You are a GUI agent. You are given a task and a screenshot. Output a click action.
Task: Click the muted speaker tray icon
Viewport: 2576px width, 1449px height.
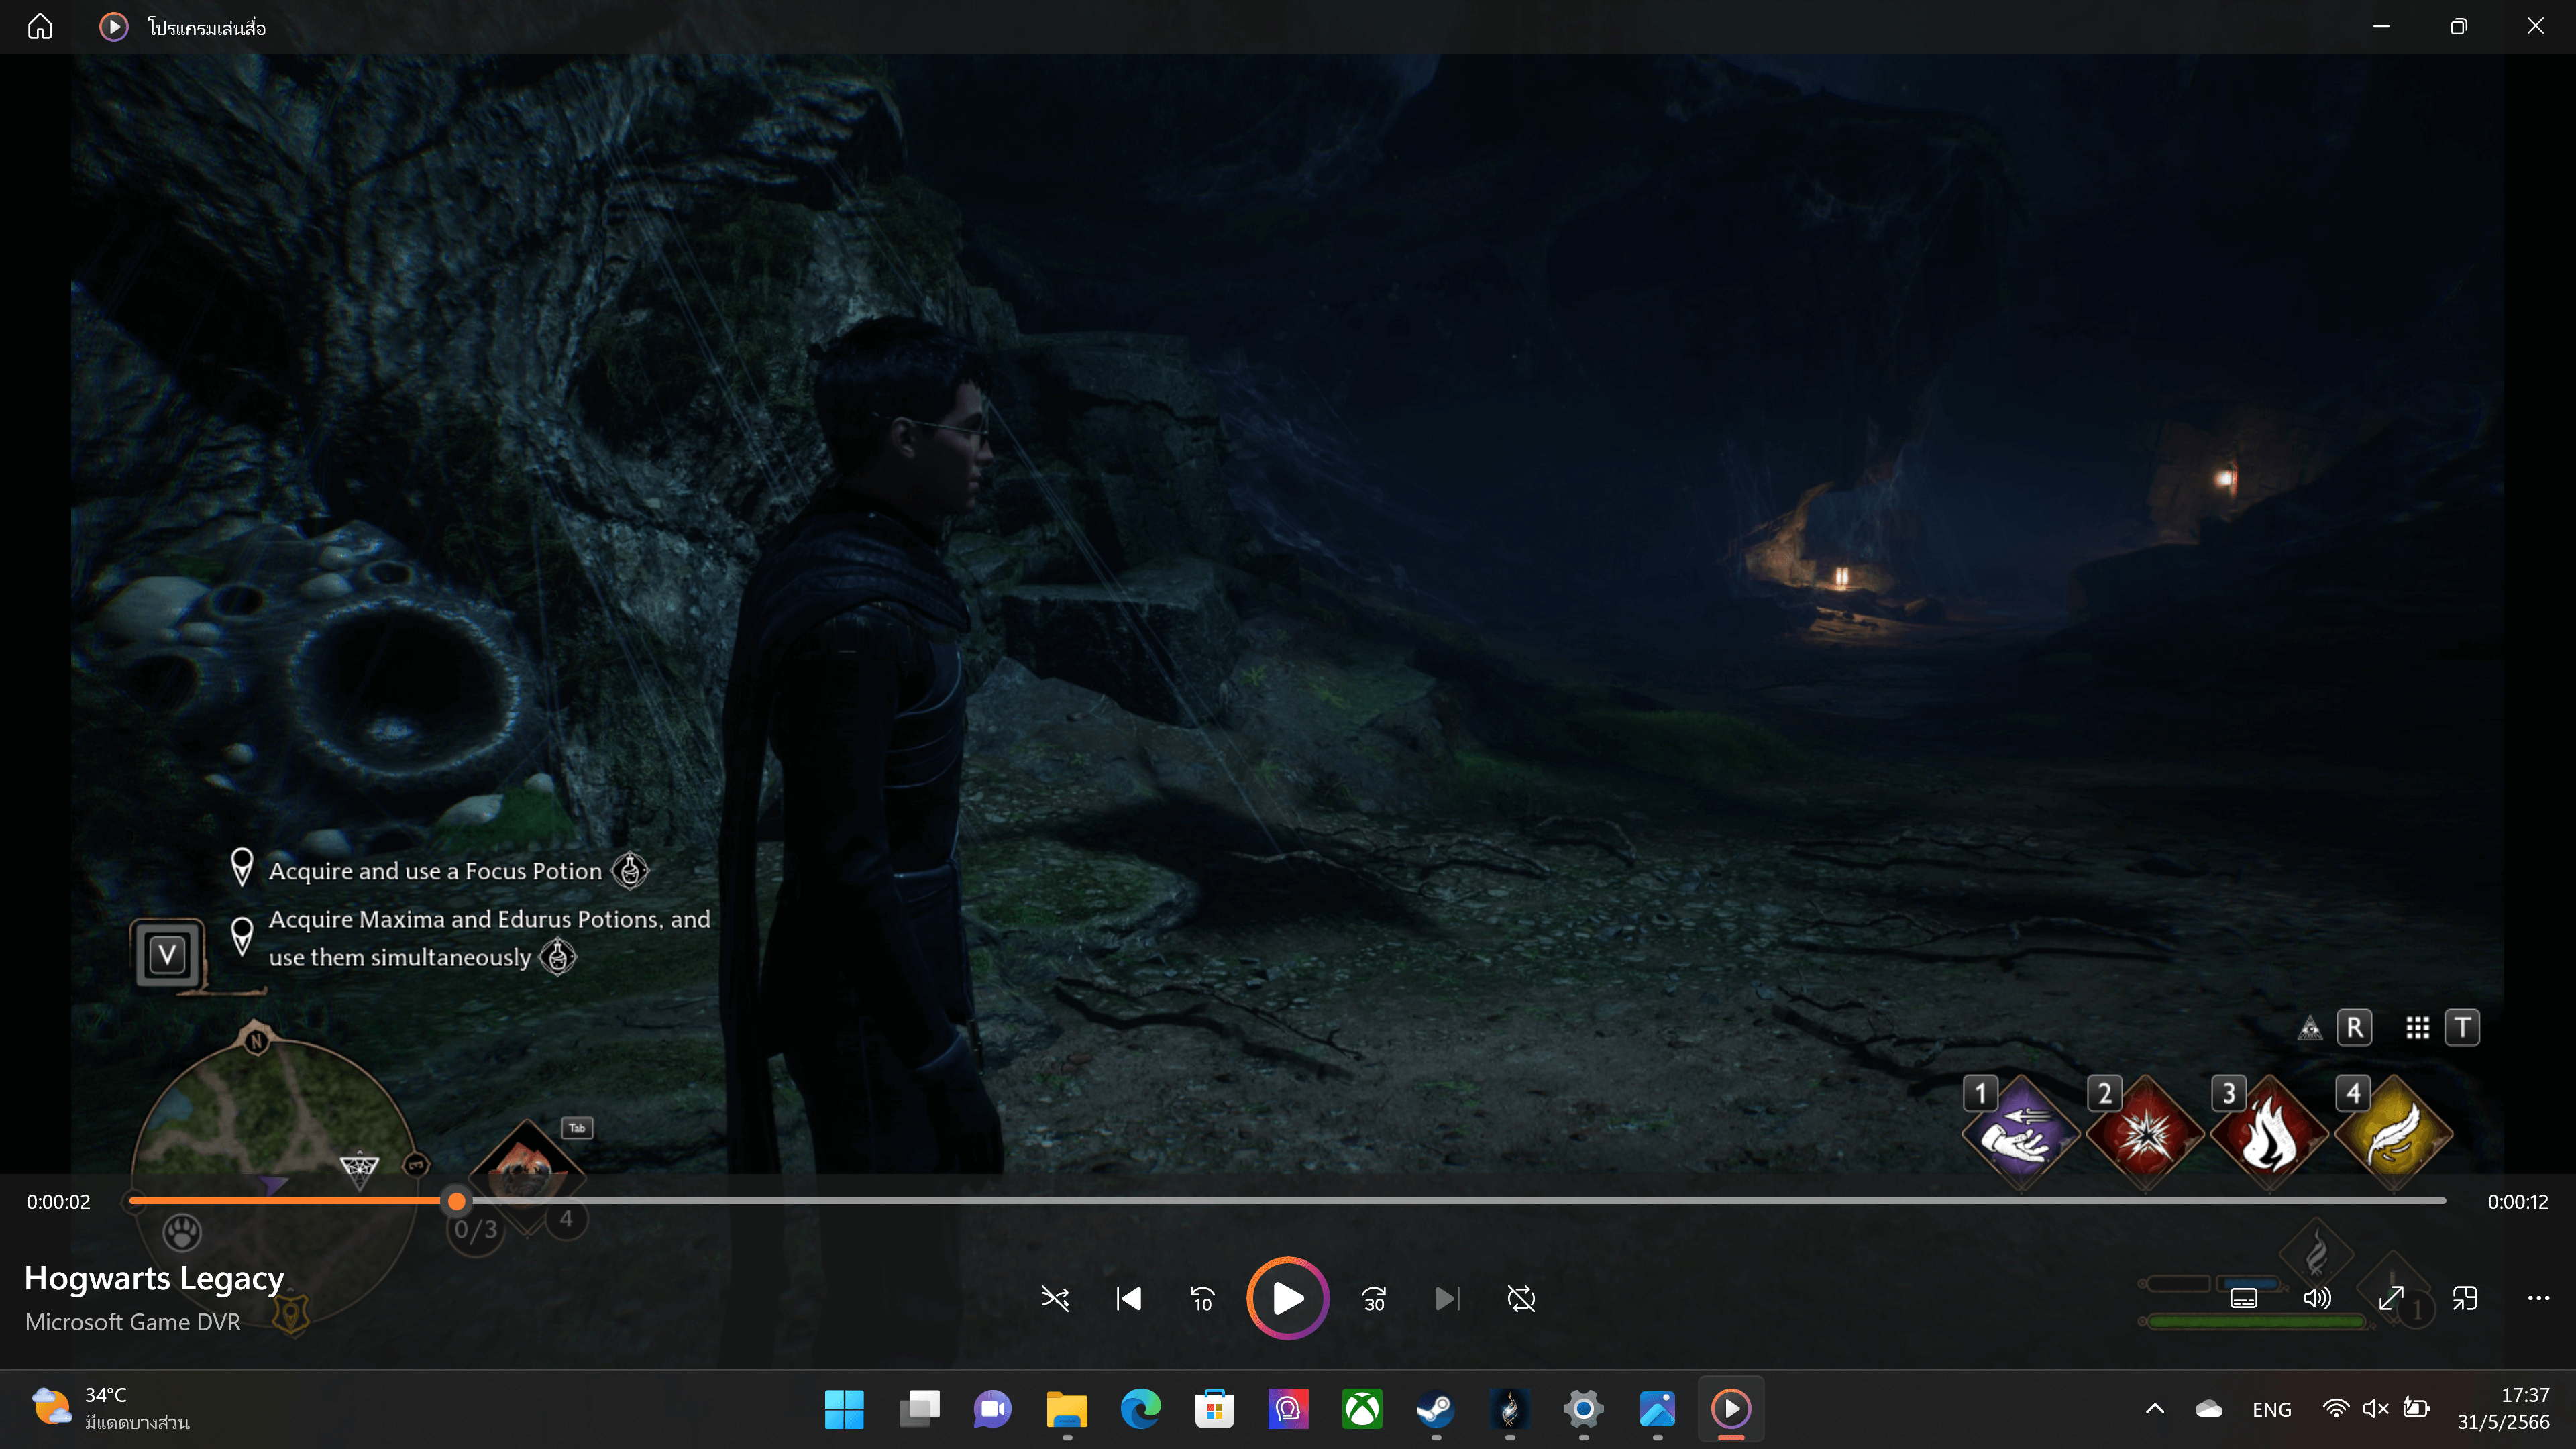[2376, 1409]
